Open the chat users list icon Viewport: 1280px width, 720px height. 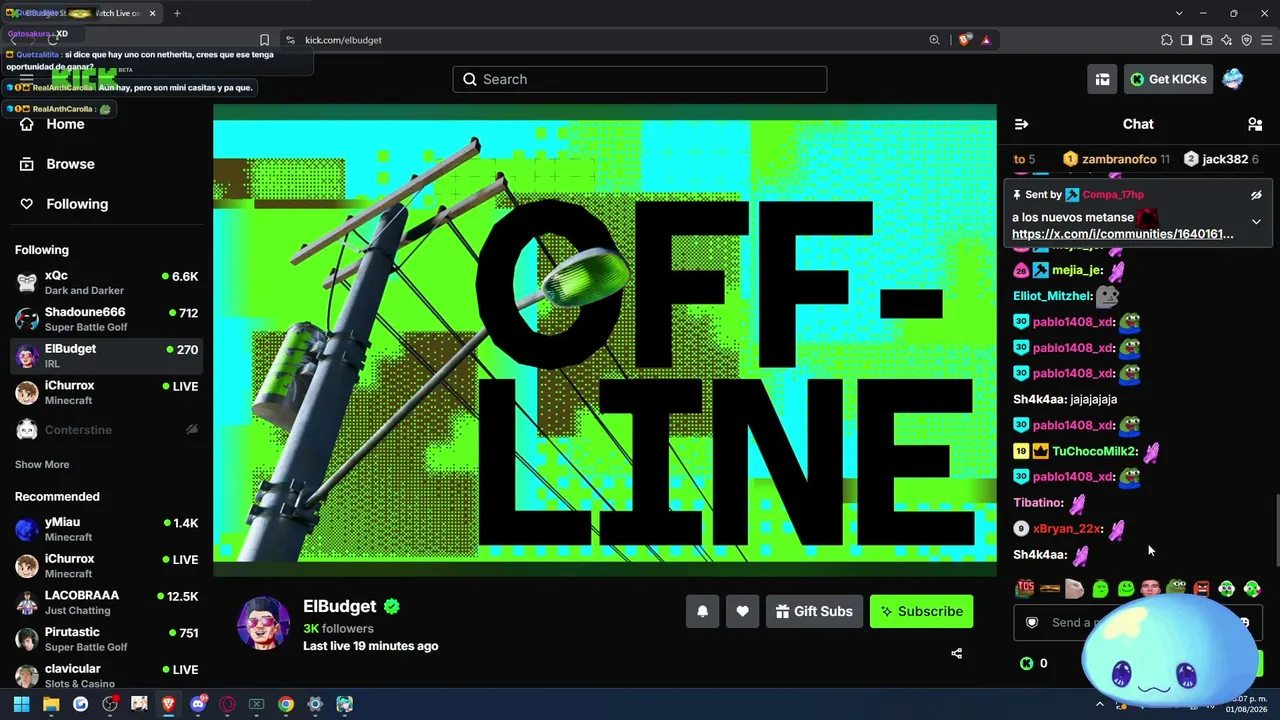1255,124
